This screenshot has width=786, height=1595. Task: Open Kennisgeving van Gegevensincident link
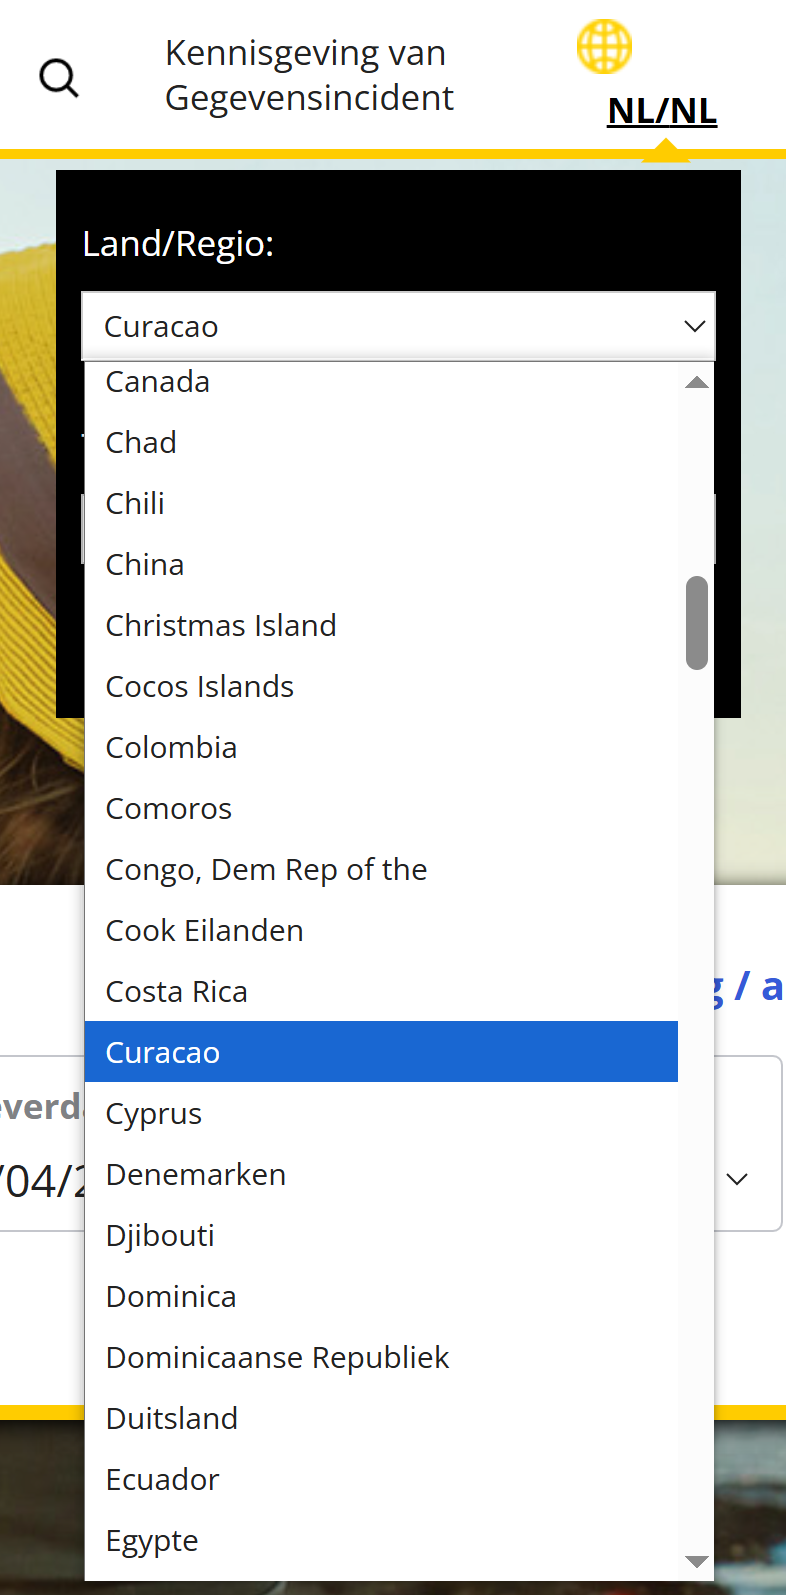click(x=309, y=75)
